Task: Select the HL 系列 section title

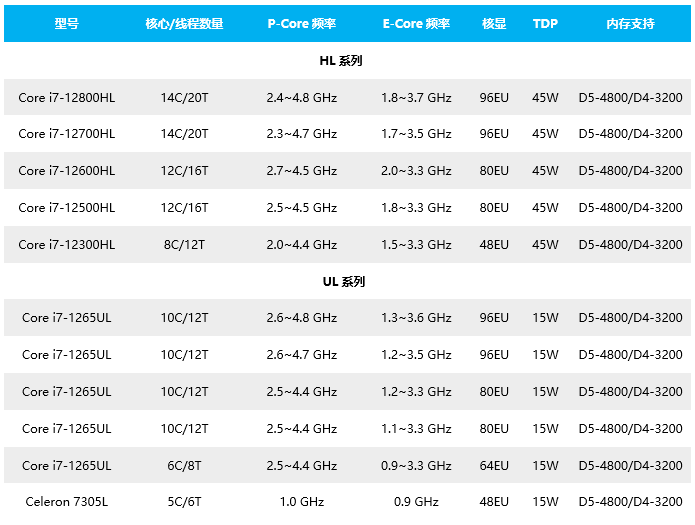Action: click(x=341, y=60)
